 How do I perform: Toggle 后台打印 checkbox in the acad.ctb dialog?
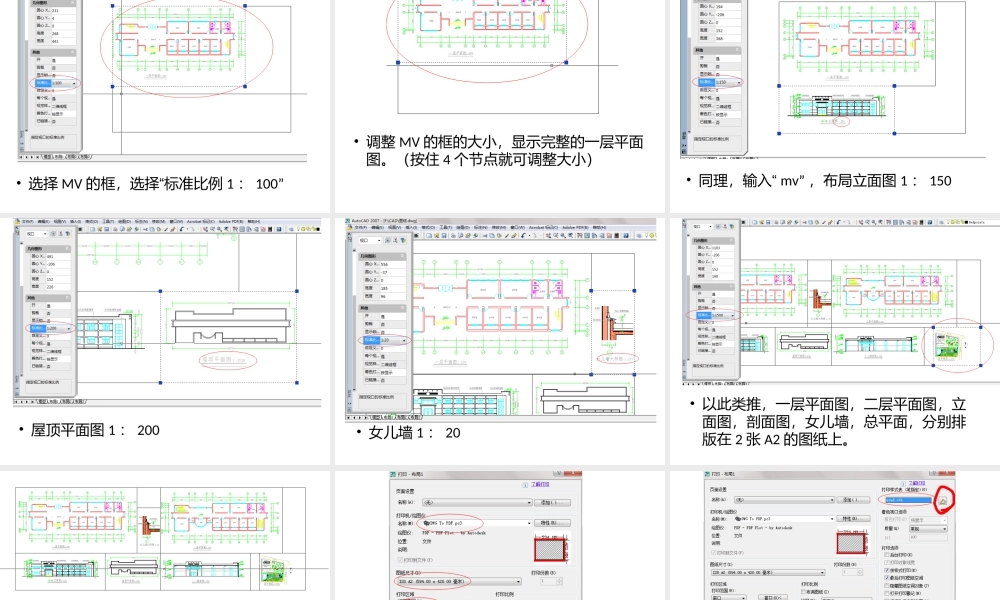tap(886, 555)
